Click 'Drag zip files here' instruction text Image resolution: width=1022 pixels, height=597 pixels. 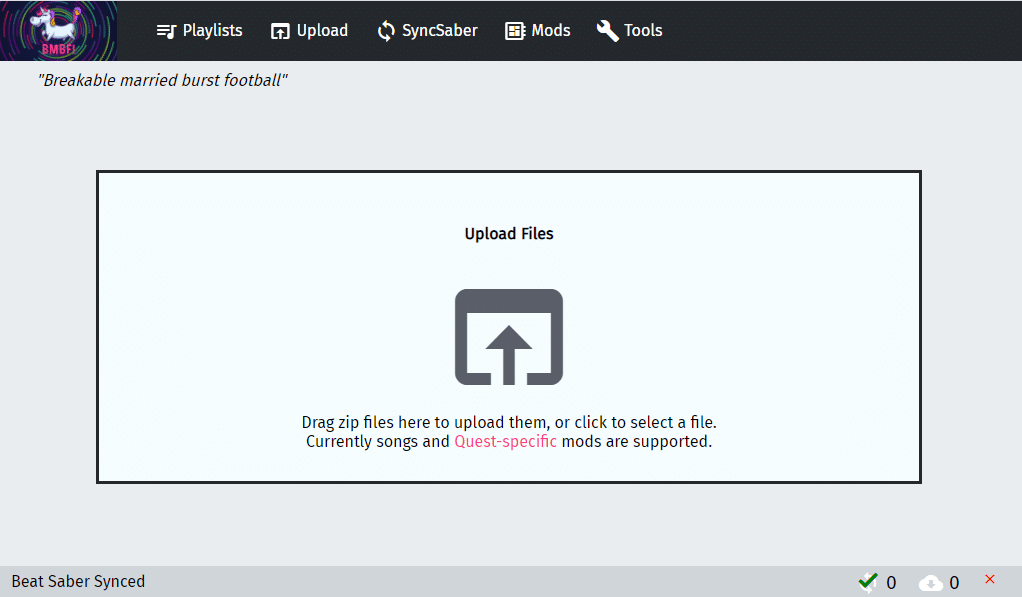(509, 422)
